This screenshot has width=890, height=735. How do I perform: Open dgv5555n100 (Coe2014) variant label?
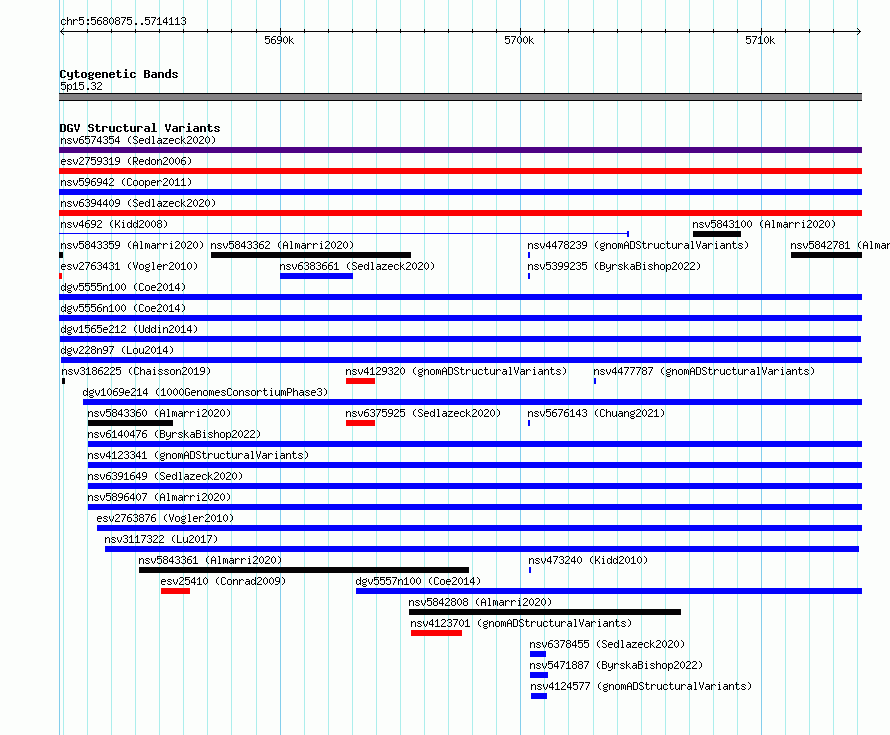click(123, 287)
